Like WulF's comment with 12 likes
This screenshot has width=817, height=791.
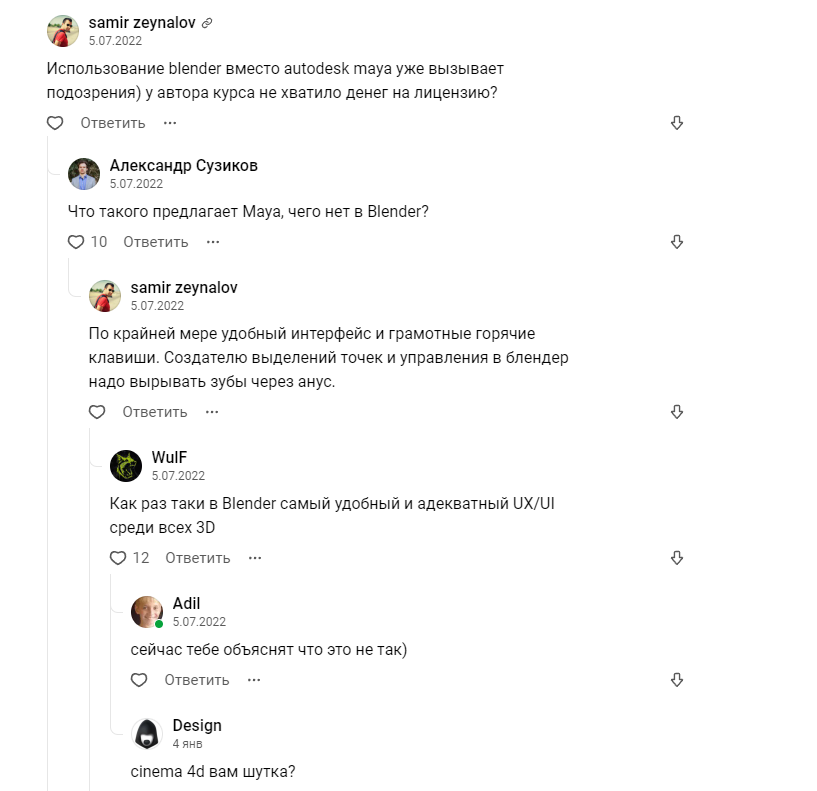coord(118,558)
